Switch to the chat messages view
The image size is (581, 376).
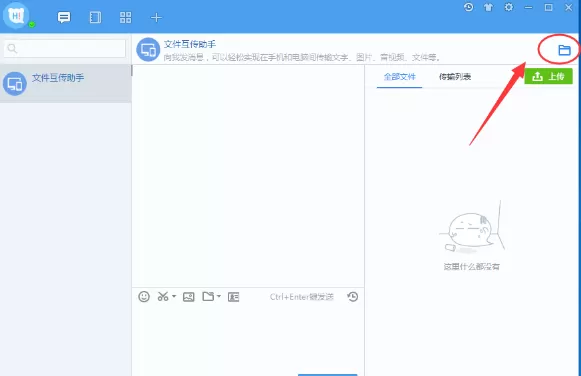coord(64,17)
